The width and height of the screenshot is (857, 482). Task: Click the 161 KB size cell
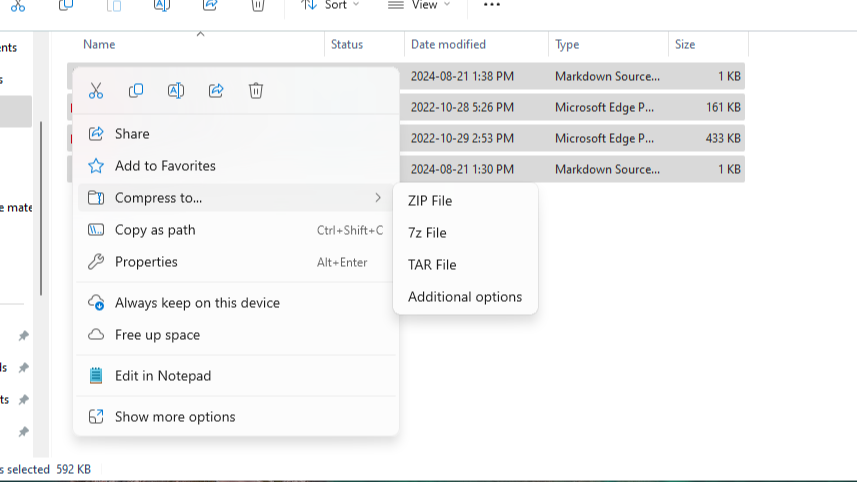[723, 108]
